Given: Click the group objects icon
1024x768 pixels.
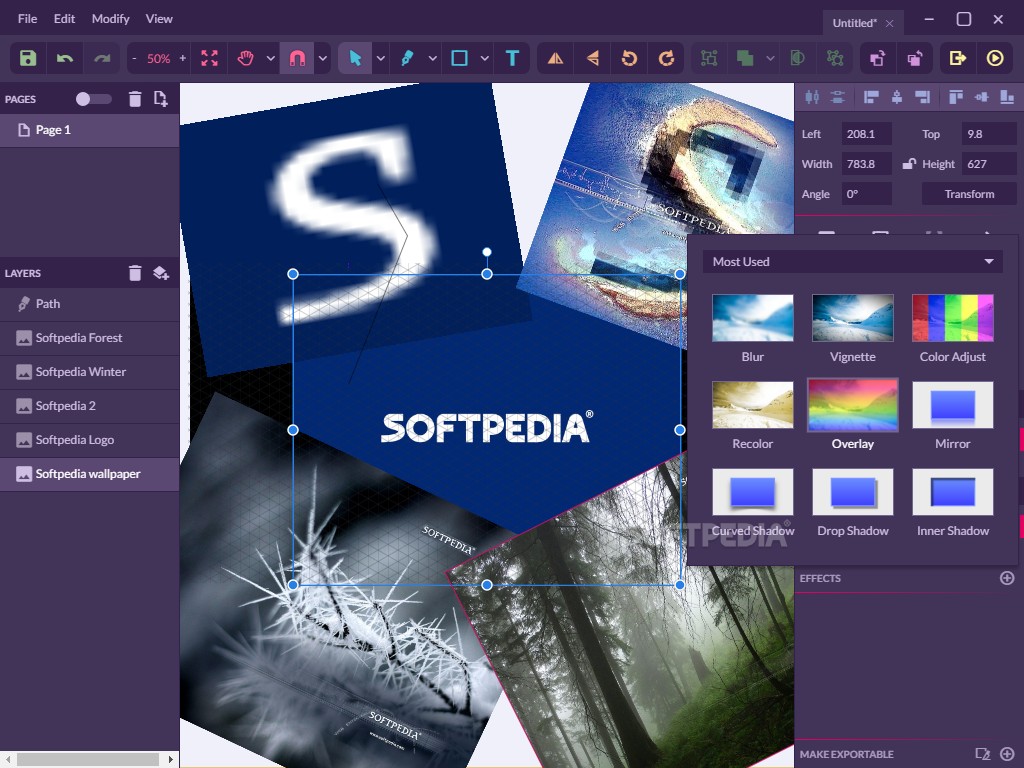Looking at the screenshot, I should click(709, 58).
